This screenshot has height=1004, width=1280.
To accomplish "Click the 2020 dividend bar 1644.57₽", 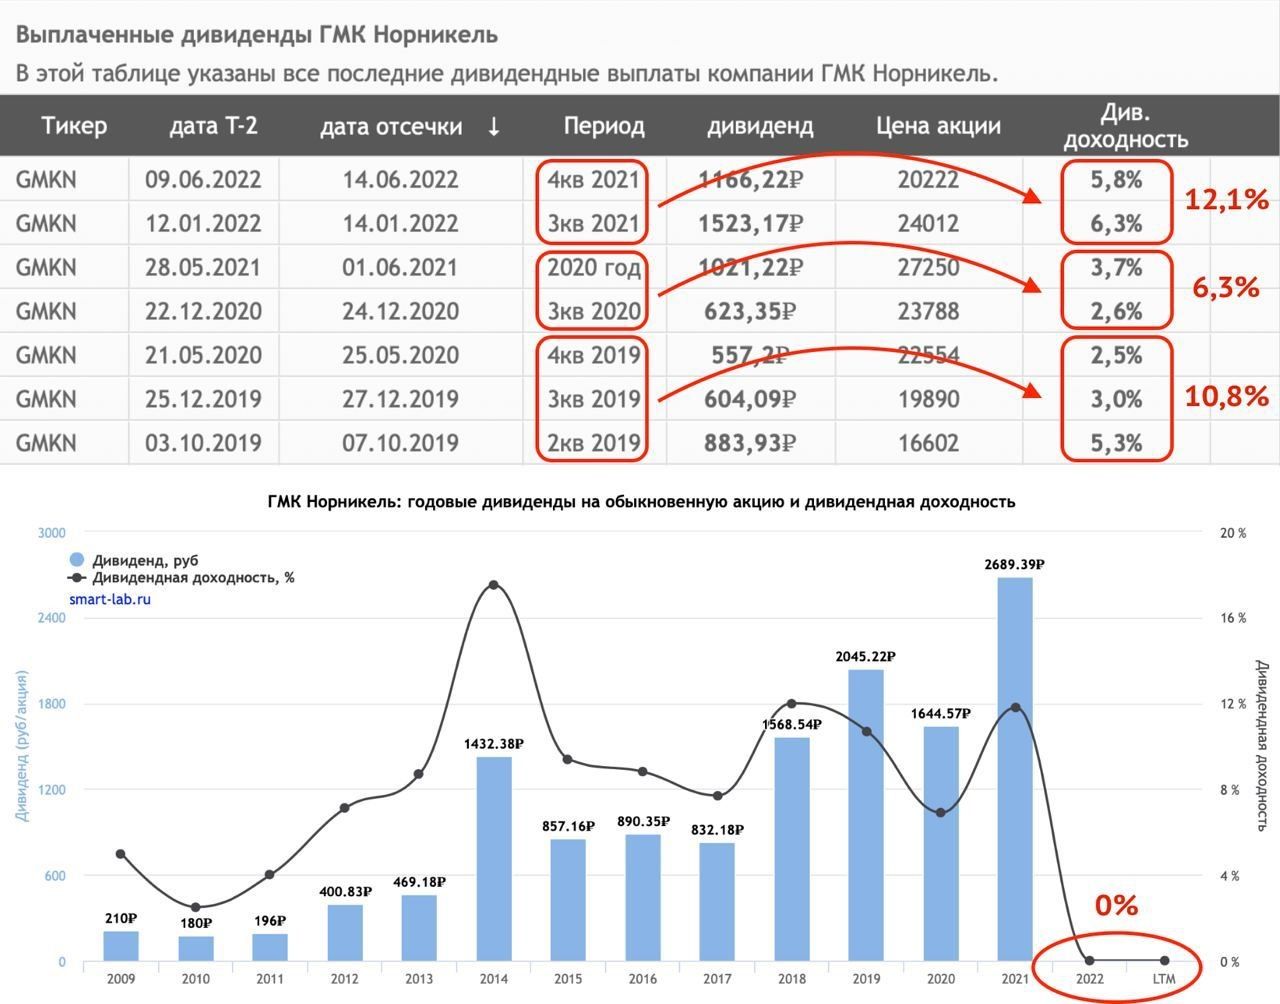I will pos(941,845).
